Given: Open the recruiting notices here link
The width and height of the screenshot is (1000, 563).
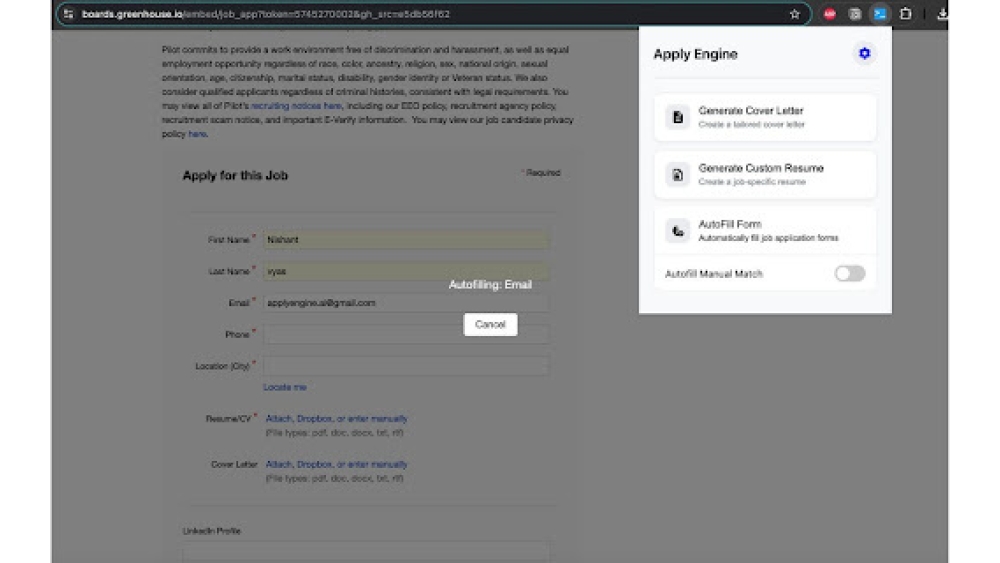Looking at the screenshot, I should [x=297, y=106].
